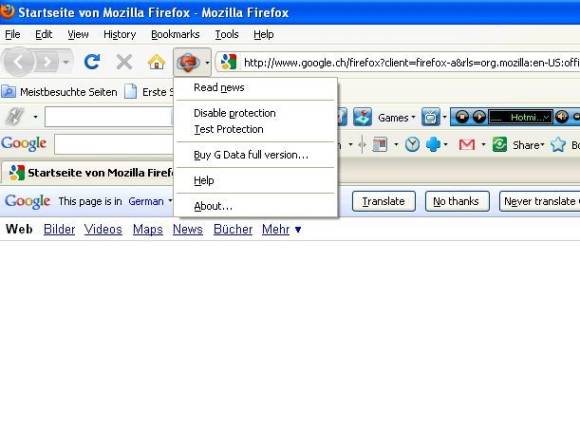Mute the radio player speaker icon
This screenshot has height=447, width=580.
(x=562, y=117)
